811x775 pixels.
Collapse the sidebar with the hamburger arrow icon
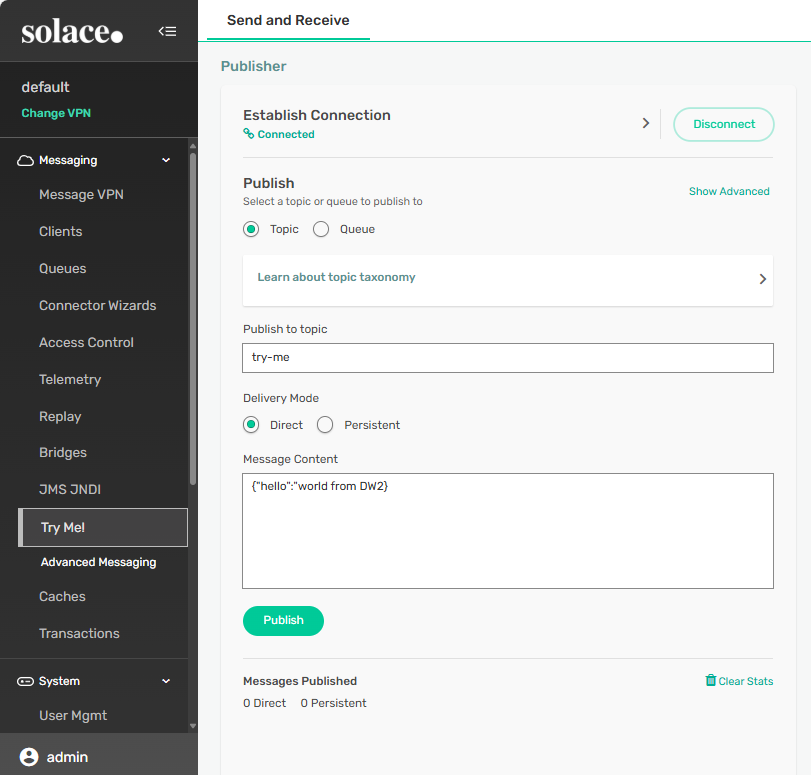(x=167, y=31)
